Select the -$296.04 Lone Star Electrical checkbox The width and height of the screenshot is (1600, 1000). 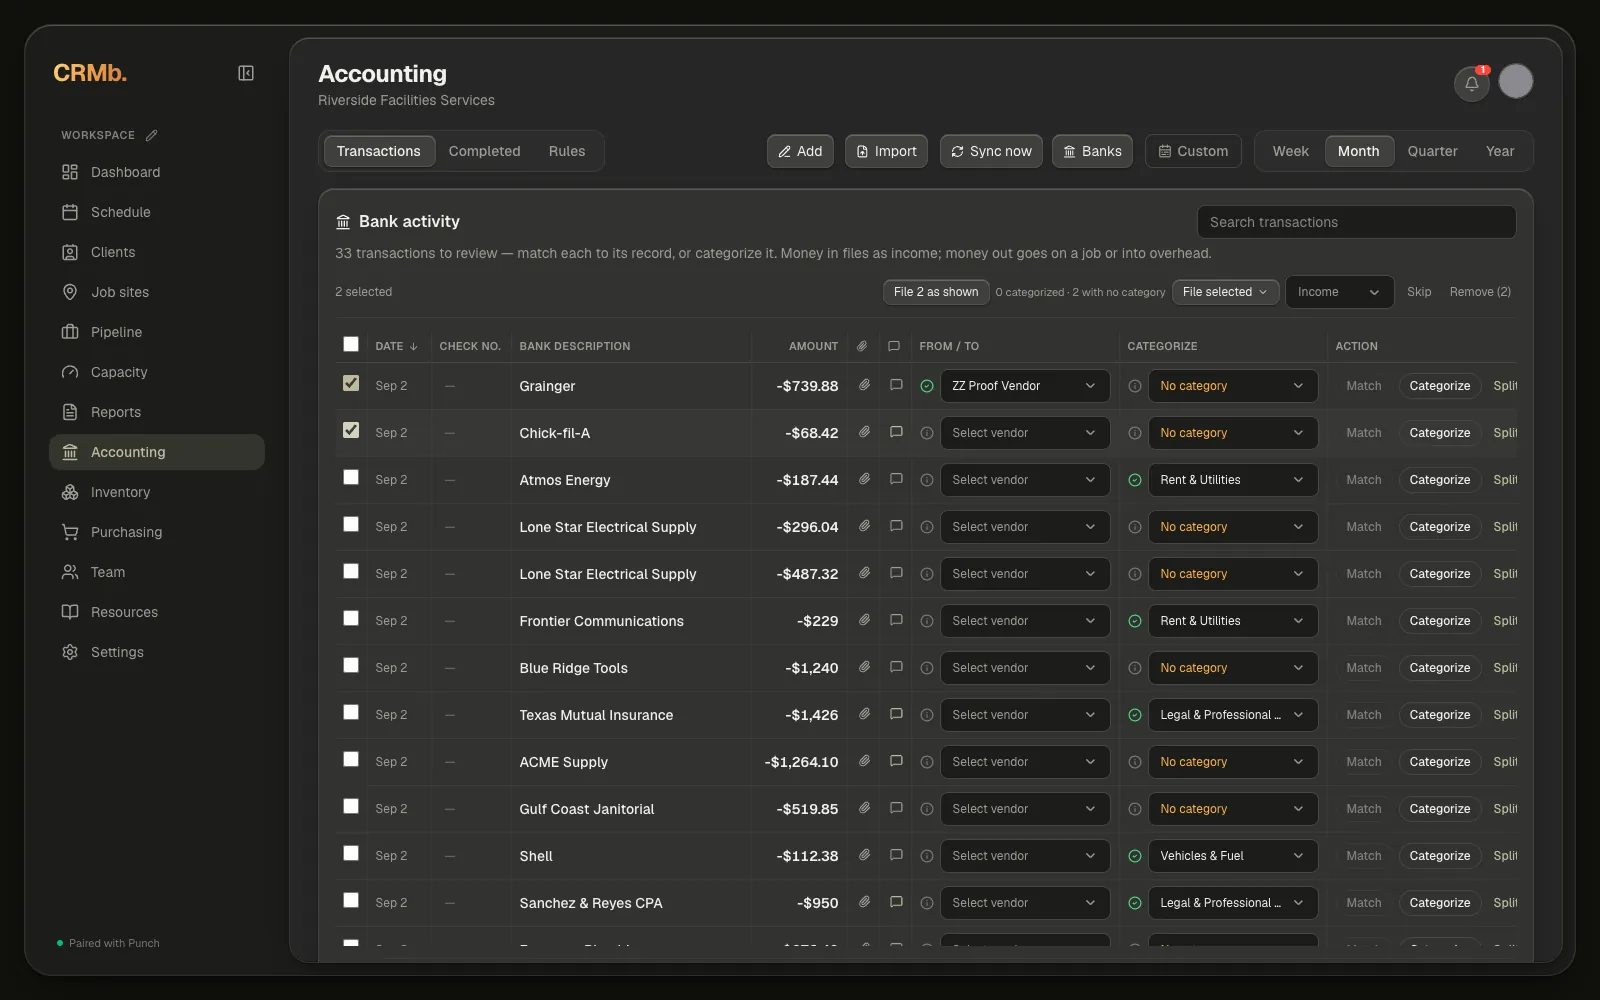tap(351, 524)
